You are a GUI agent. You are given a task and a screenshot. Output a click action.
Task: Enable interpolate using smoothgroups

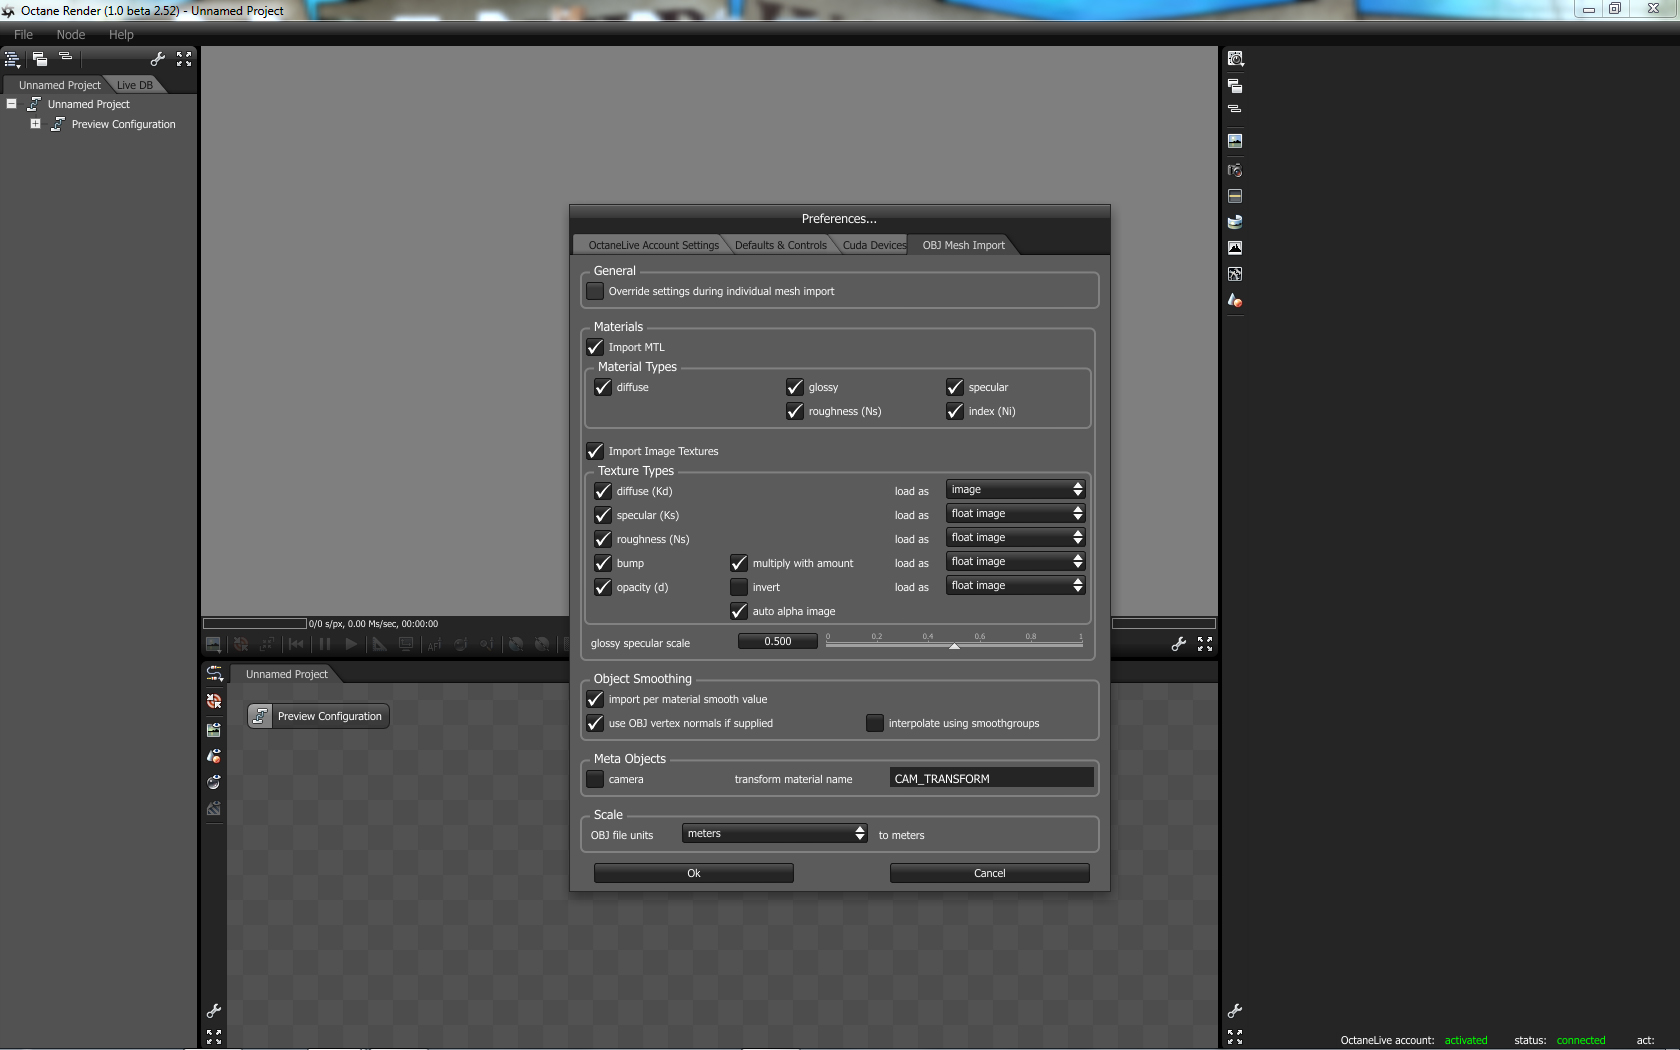pyautogui.click(x=875, y=723)
